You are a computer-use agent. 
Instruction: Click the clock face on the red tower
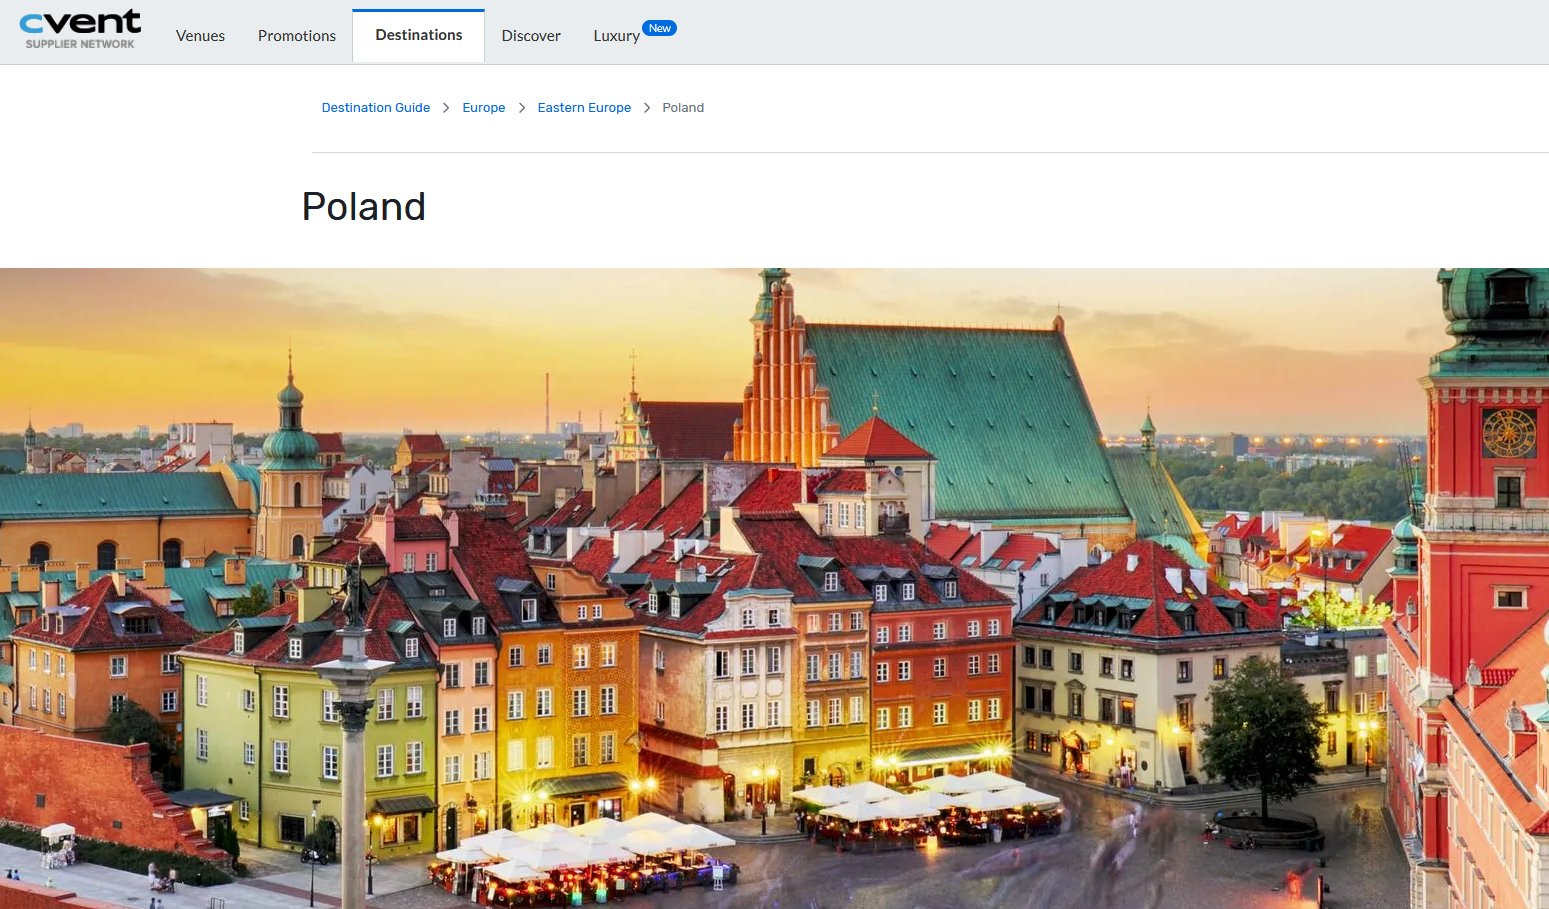point(1508,433)
